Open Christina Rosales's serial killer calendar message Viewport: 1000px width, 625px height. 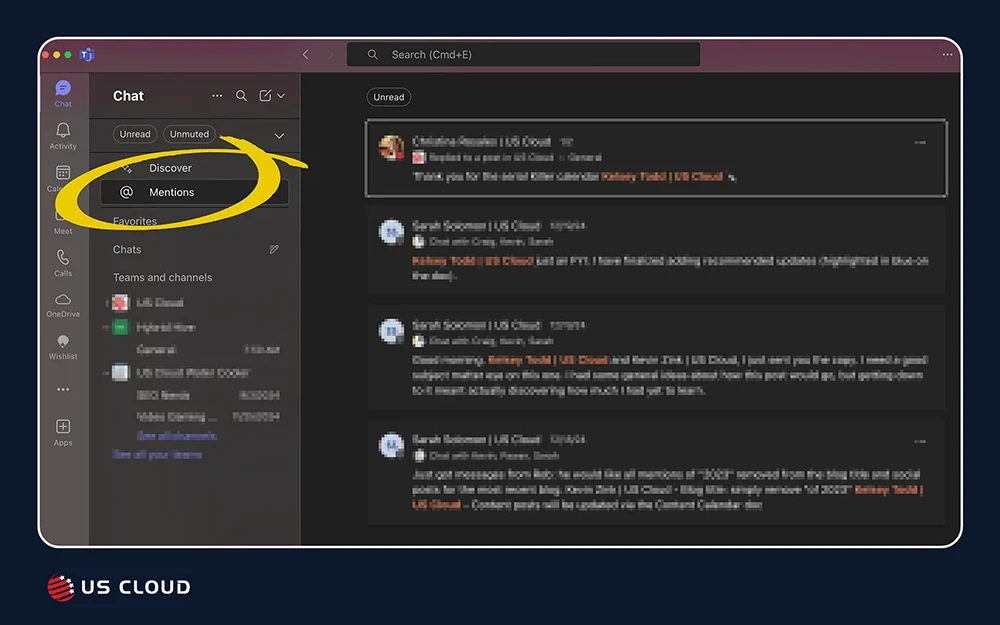(656, 158)
